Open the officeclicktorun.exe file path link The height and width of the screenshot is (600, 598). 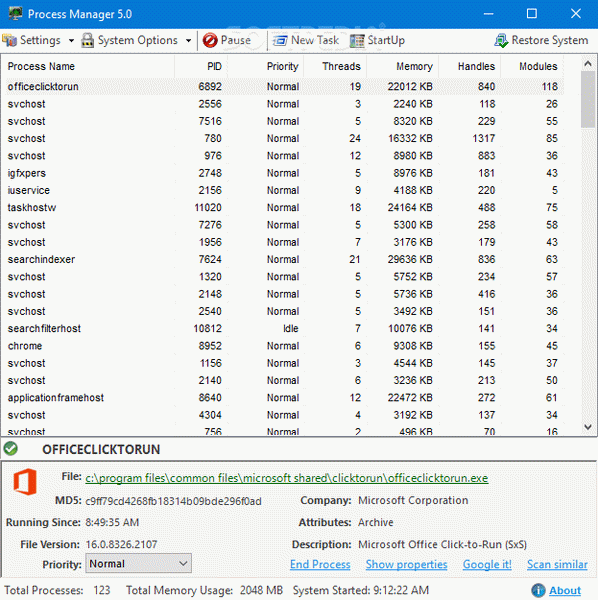pos(287,478)
